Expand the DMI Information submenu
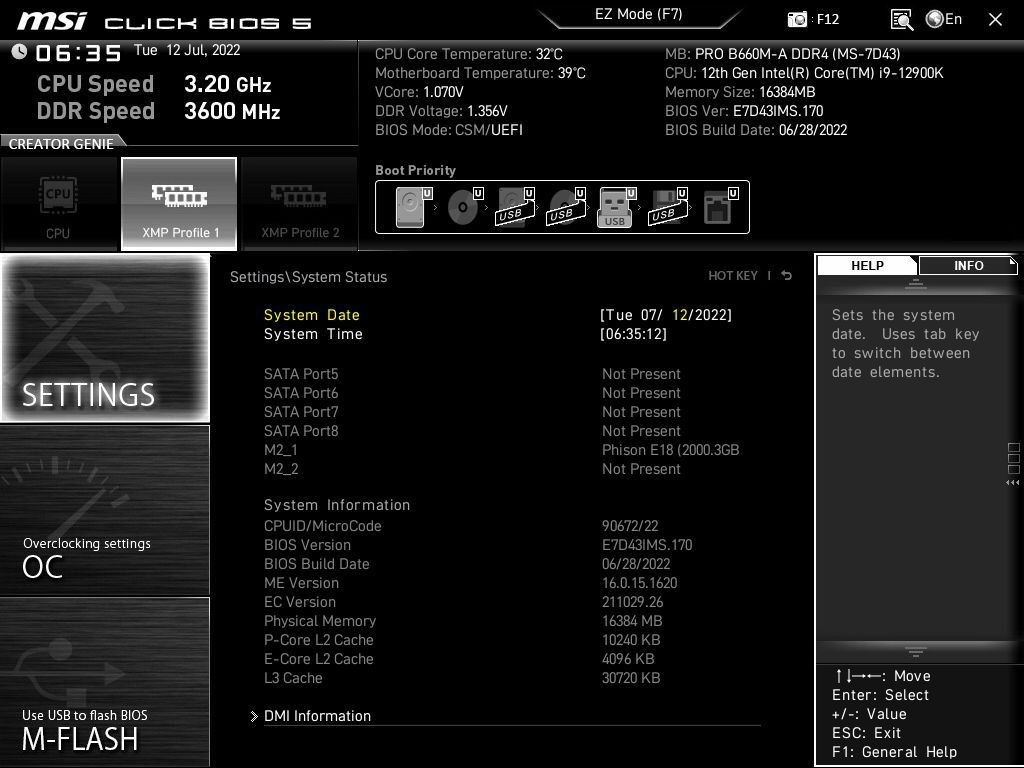Screen dimensions: 1024x768 click(x=317, y=716)
